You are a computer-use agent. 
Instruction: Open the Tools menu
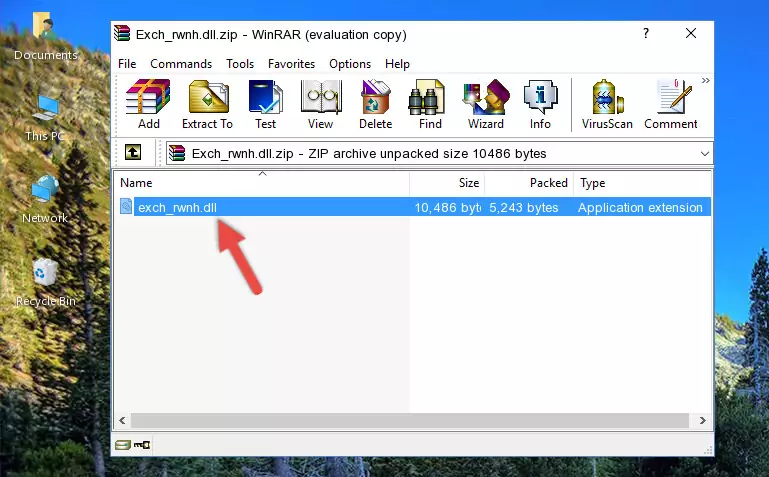tap(240, 64)
